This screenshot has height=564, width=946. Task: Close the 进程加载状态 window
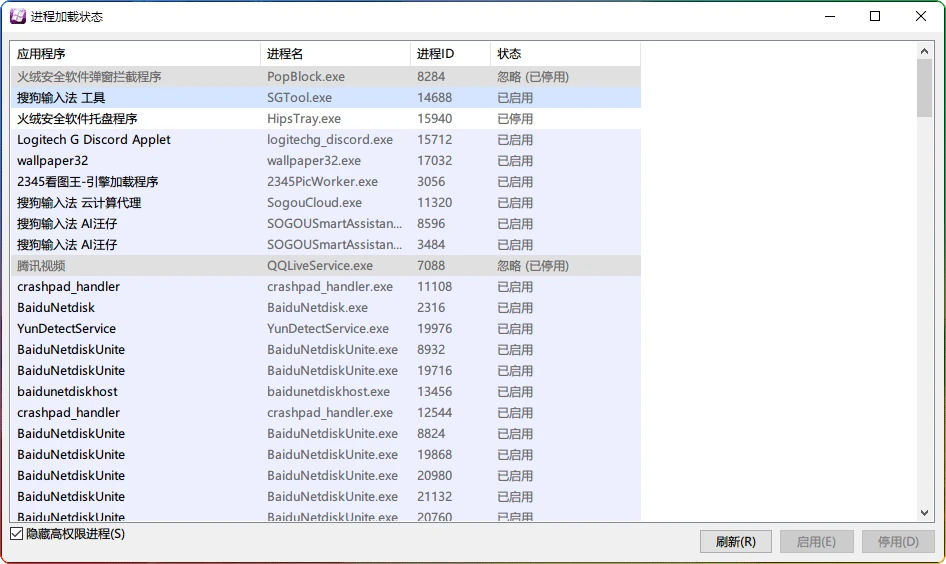coord(921,16)
